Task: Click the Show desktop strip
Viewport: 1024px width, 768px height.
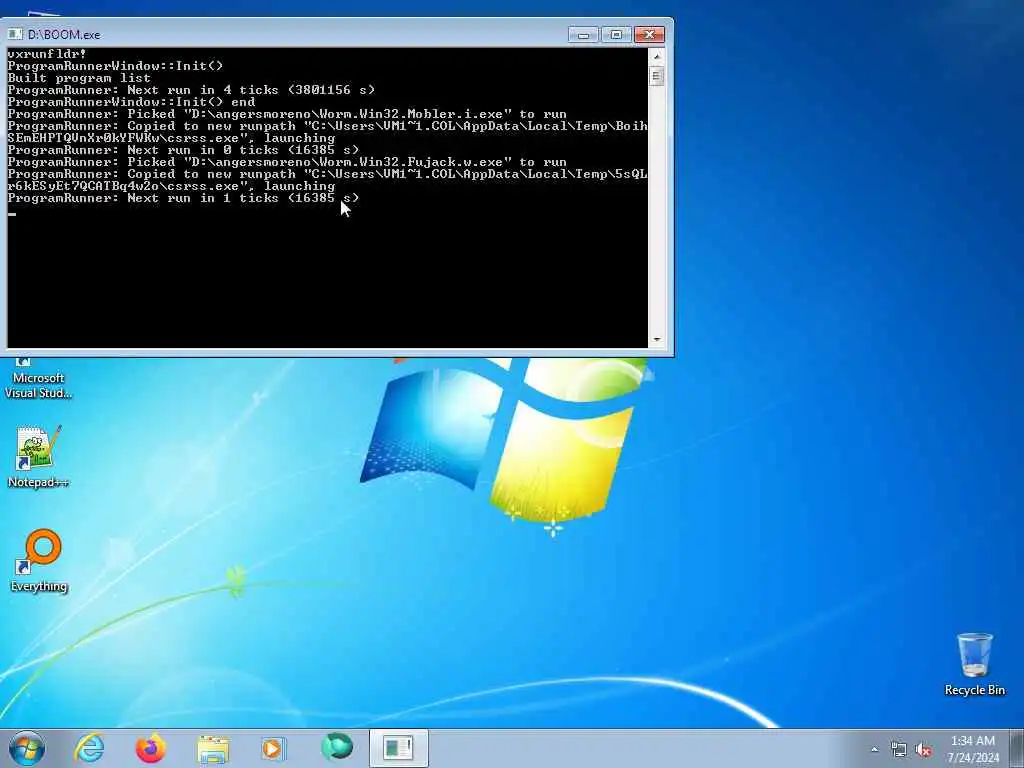Action: coord(1017,748)
